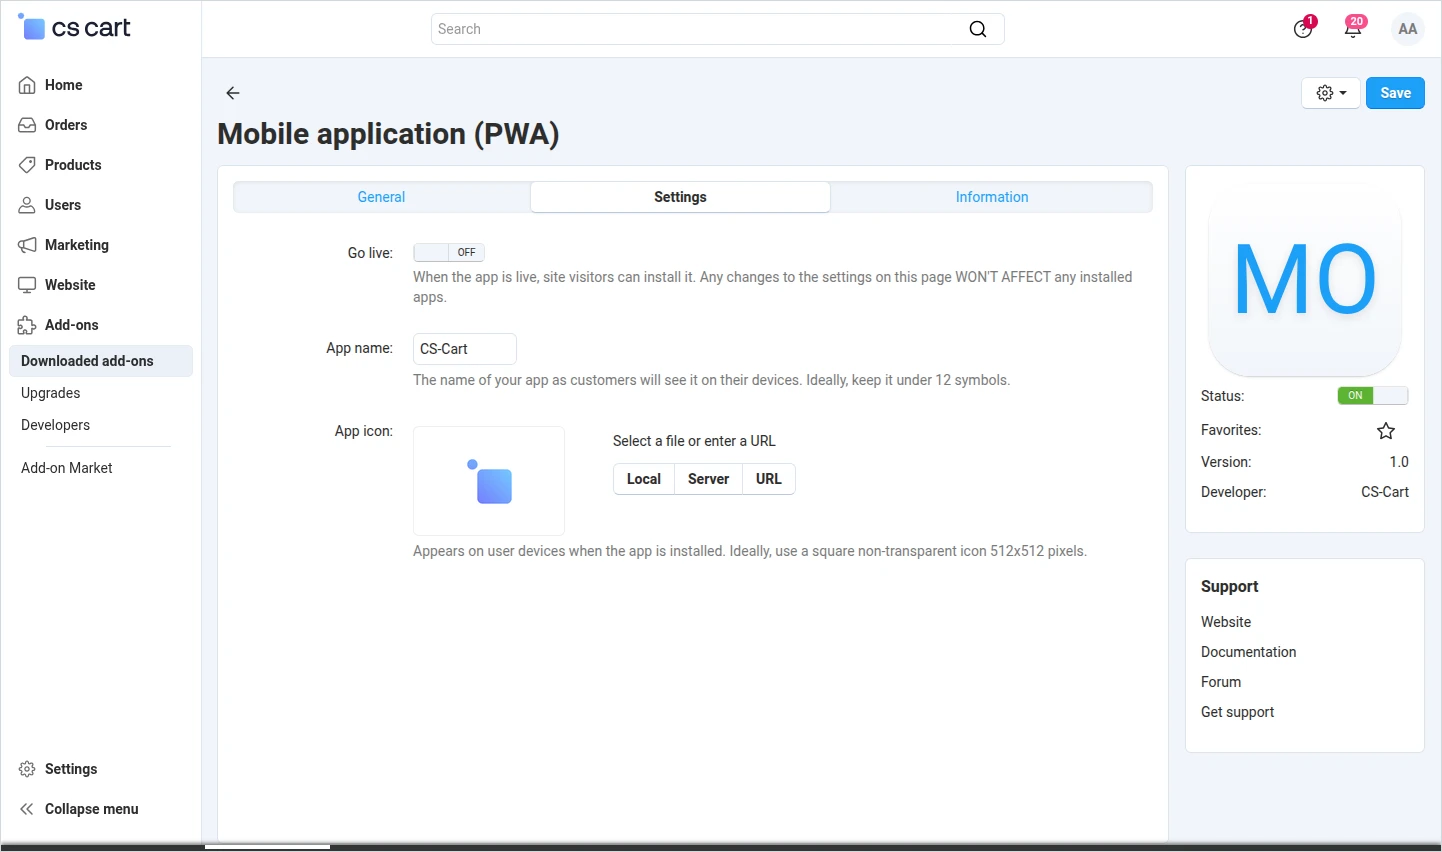Select the Settings tab
The image size is (1442, 852).
tap(680, 197)
